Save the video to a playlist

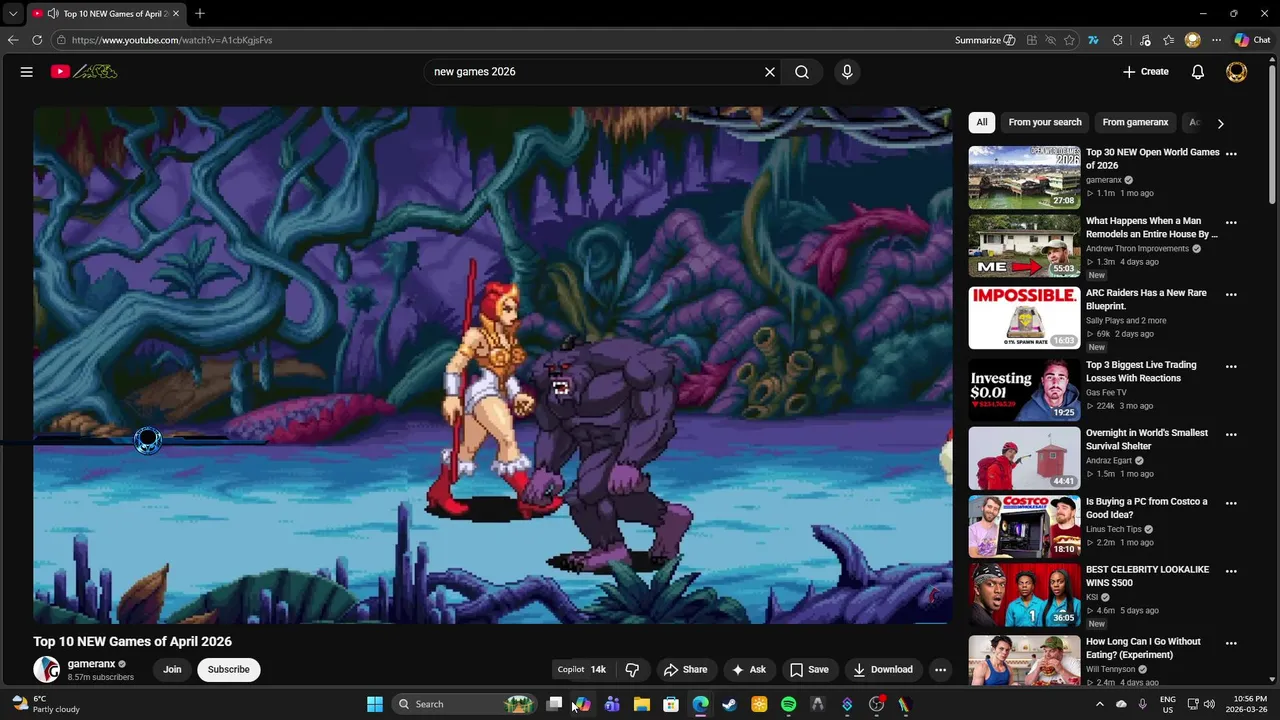[x=809, y=669]
